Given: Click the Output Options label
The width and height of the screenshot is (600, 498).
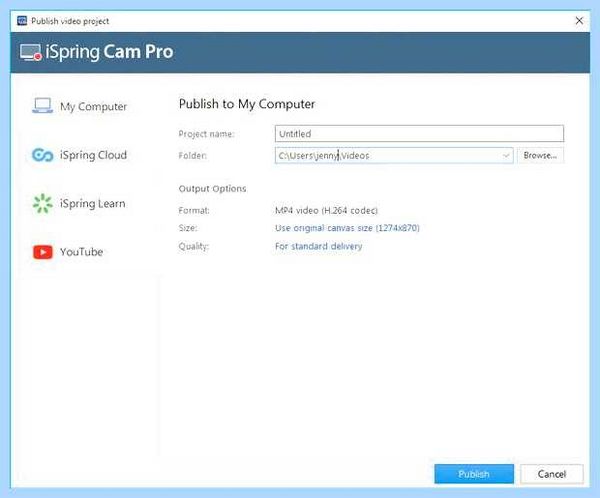Looking at the screenshot, I should [212, 189].
